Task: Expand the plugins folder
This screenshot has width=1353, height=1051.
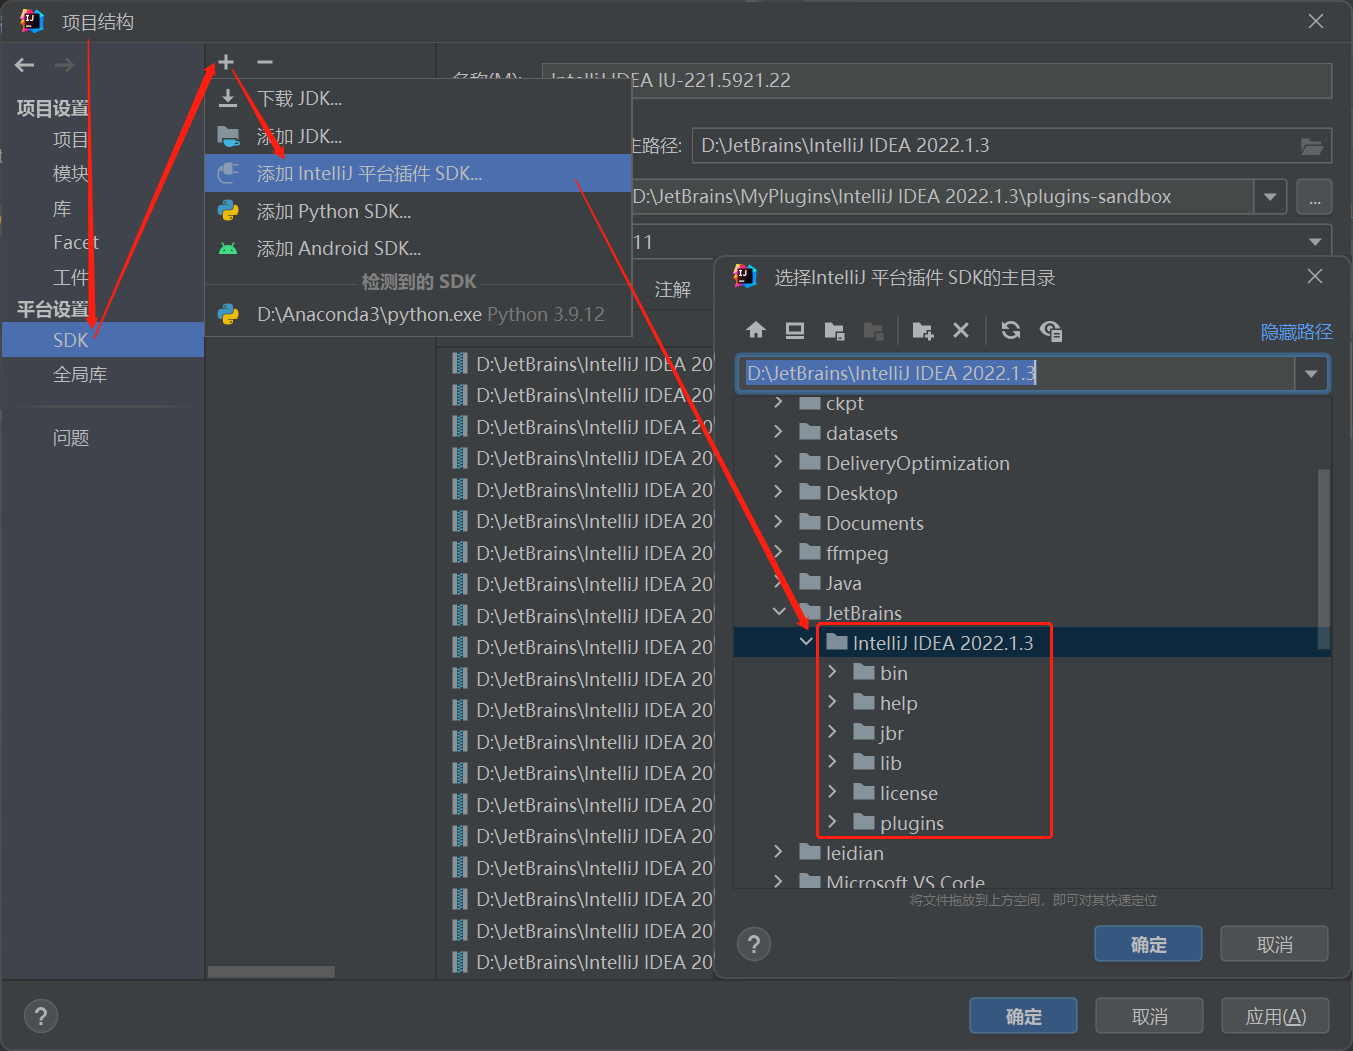Action: [832, 823]
